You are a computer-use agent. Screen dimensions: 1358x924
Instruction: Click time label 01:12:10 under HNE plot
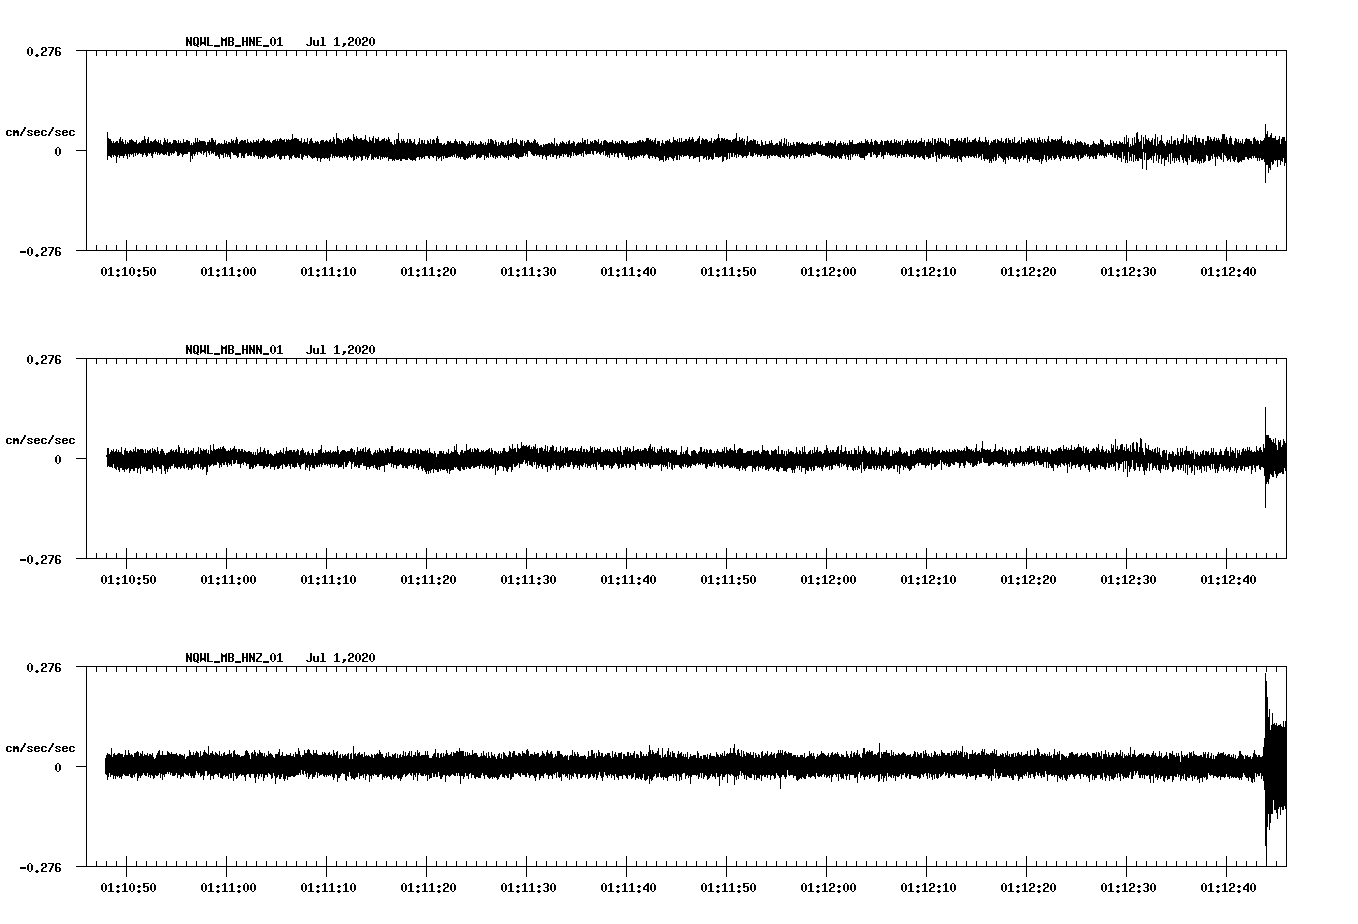pos(928,272)
